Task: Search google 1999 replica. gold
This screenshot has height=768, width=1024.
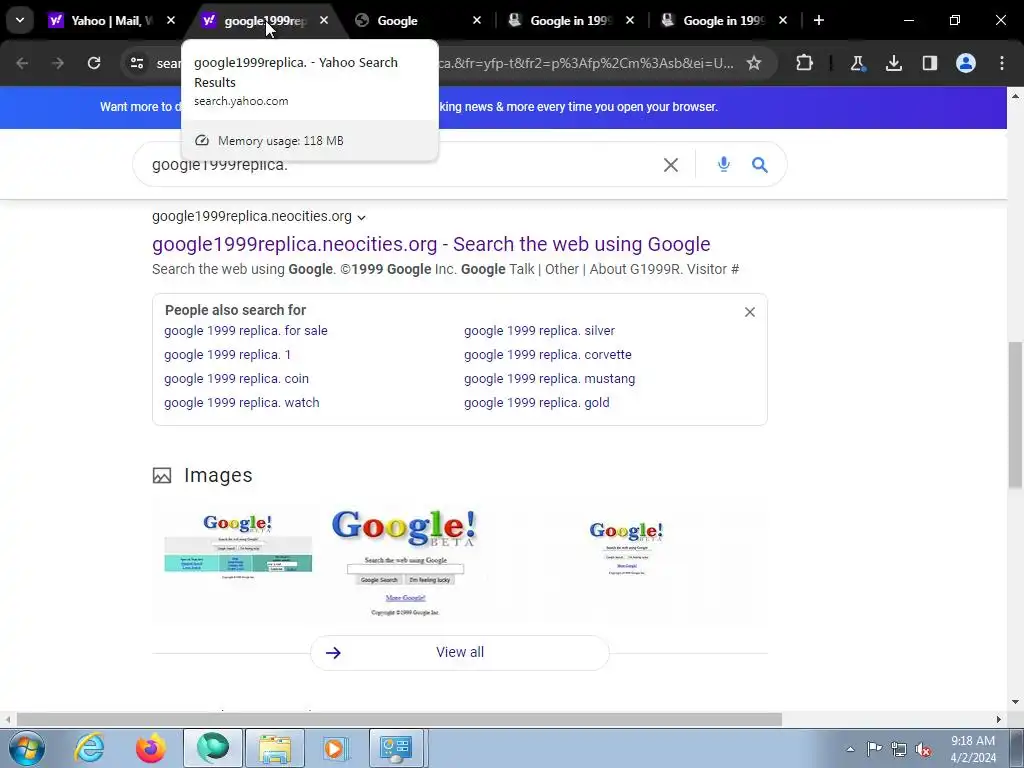Action: [x=537, y=403]
